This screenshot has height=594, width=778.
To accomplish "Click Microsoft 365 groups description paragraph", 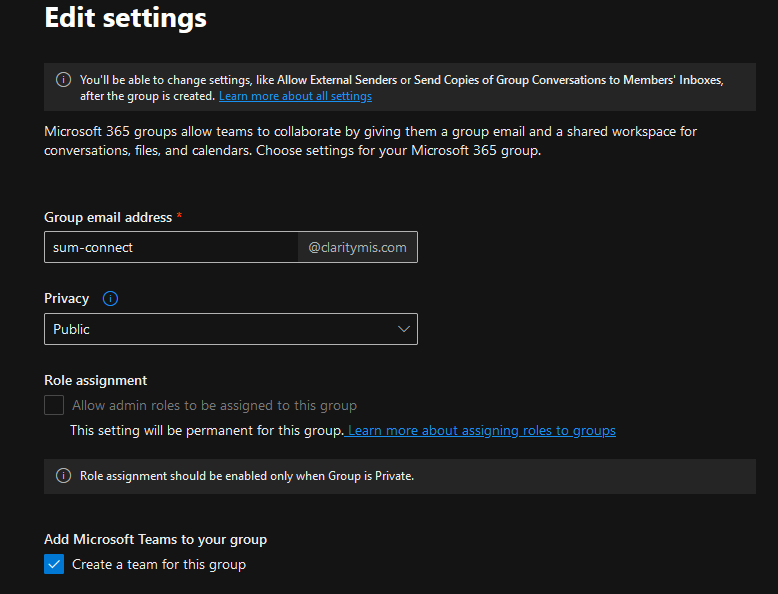I will click(371, 141).
